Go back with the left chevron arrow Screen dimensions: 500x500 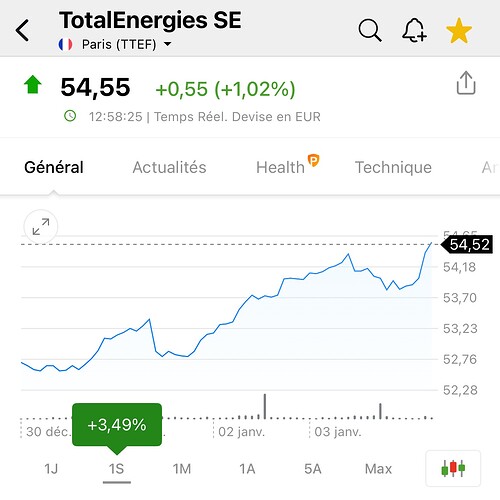(23, 30)
